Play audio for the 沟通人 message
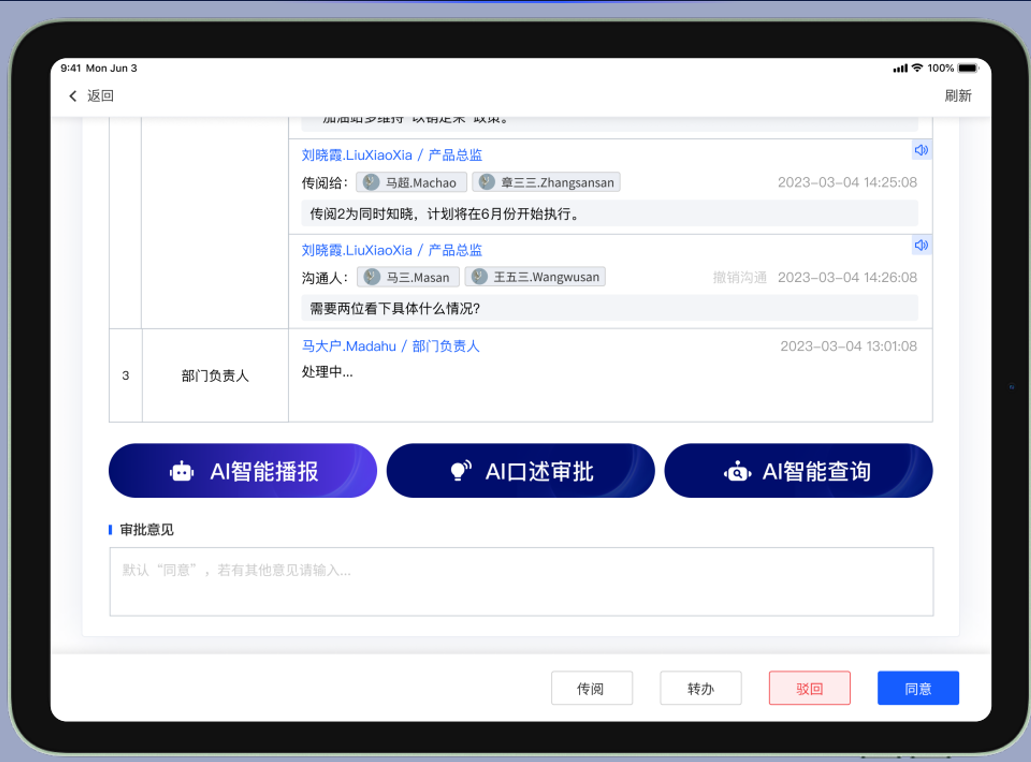The image size is (1031, 762). click(920, 244)
